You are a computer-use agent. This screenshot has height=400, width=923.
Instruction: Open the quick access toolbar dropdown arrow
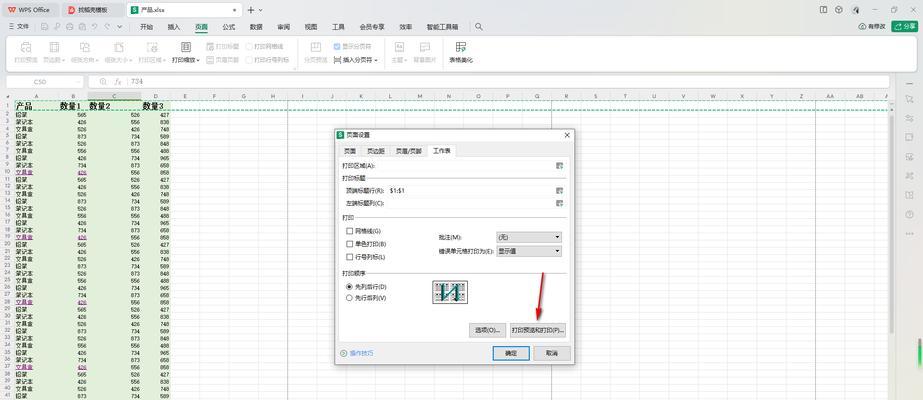tap(119, 26)
